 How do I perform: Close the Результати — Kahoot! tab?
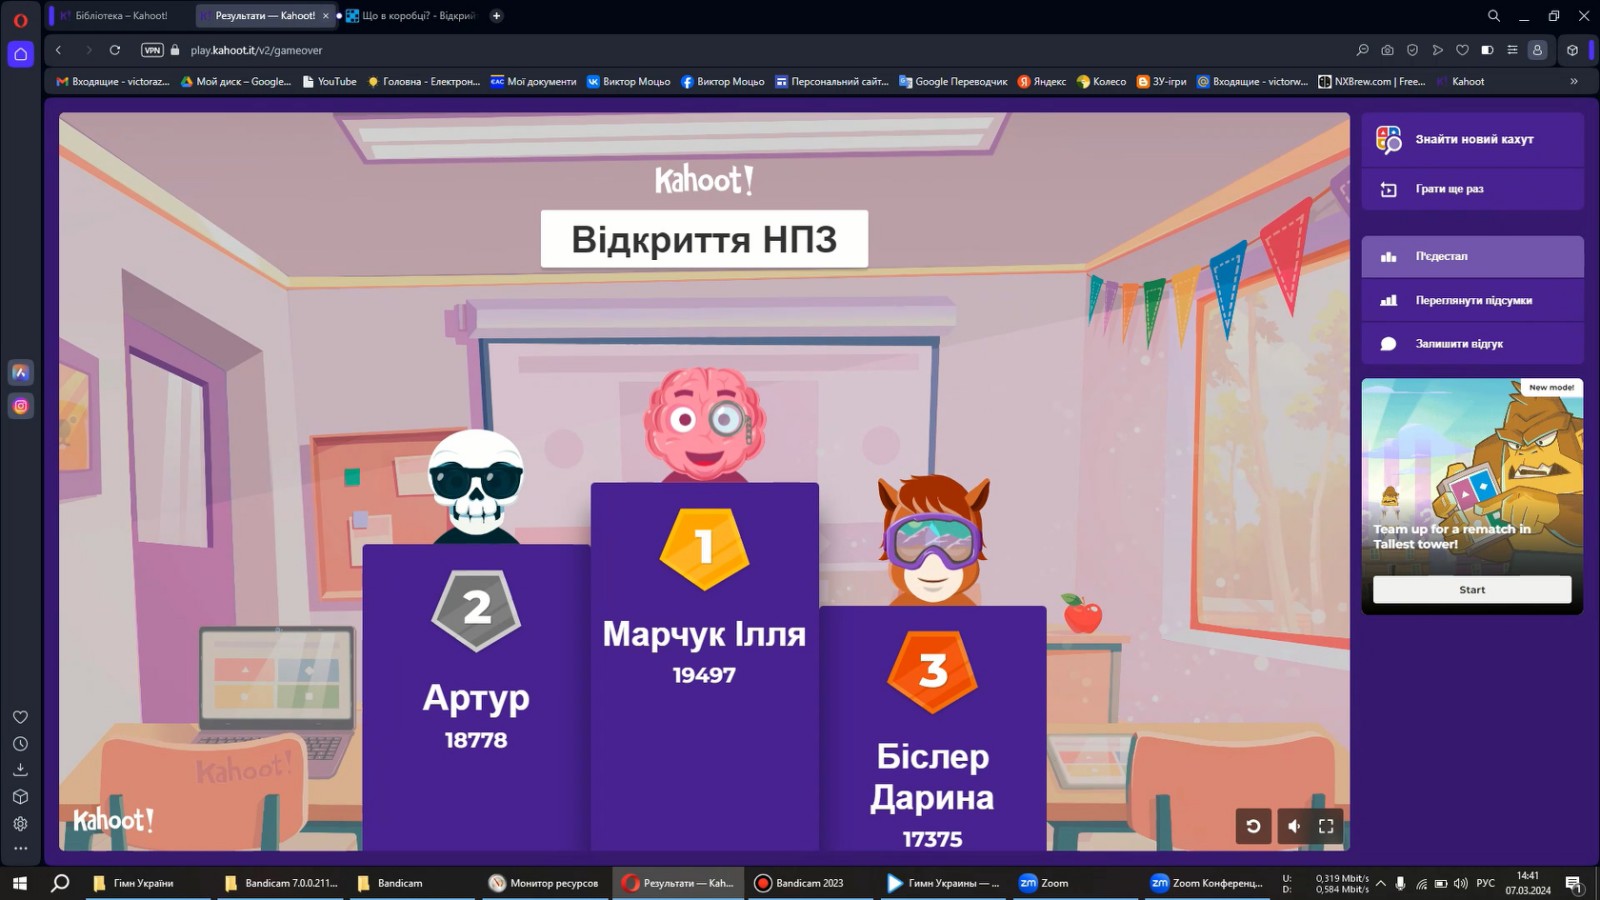(x=325, y=16)
